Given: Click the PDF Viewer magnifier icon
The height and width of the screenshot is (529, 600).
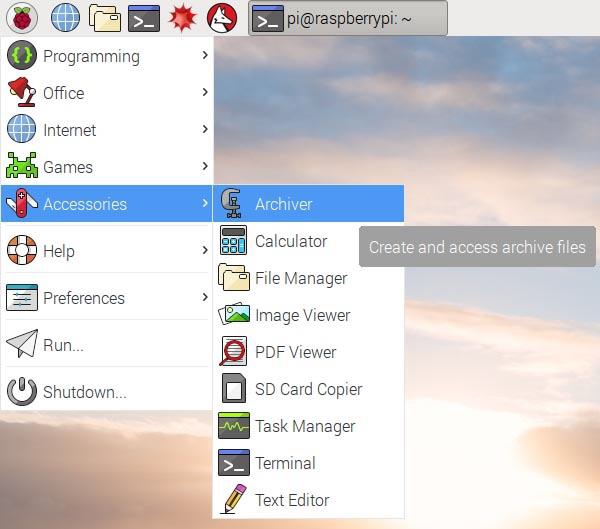Looking at the screenshot, I should (x=233, y=351).
